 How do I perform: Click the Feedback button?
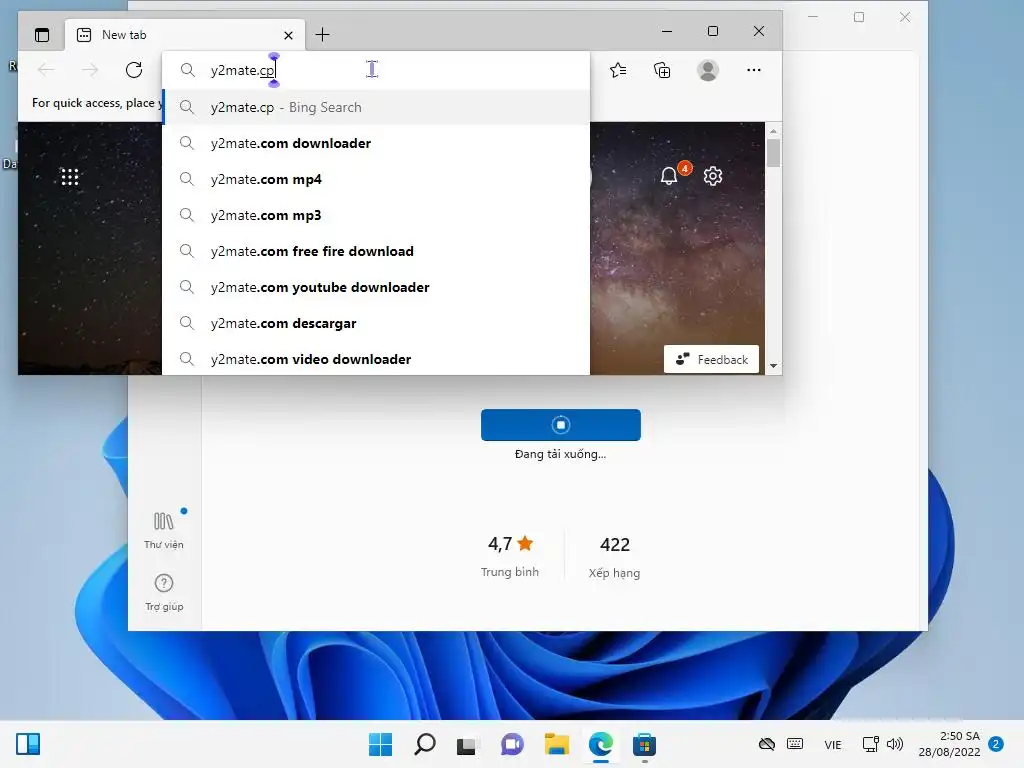pyautogui.click(x=711, y=359)
